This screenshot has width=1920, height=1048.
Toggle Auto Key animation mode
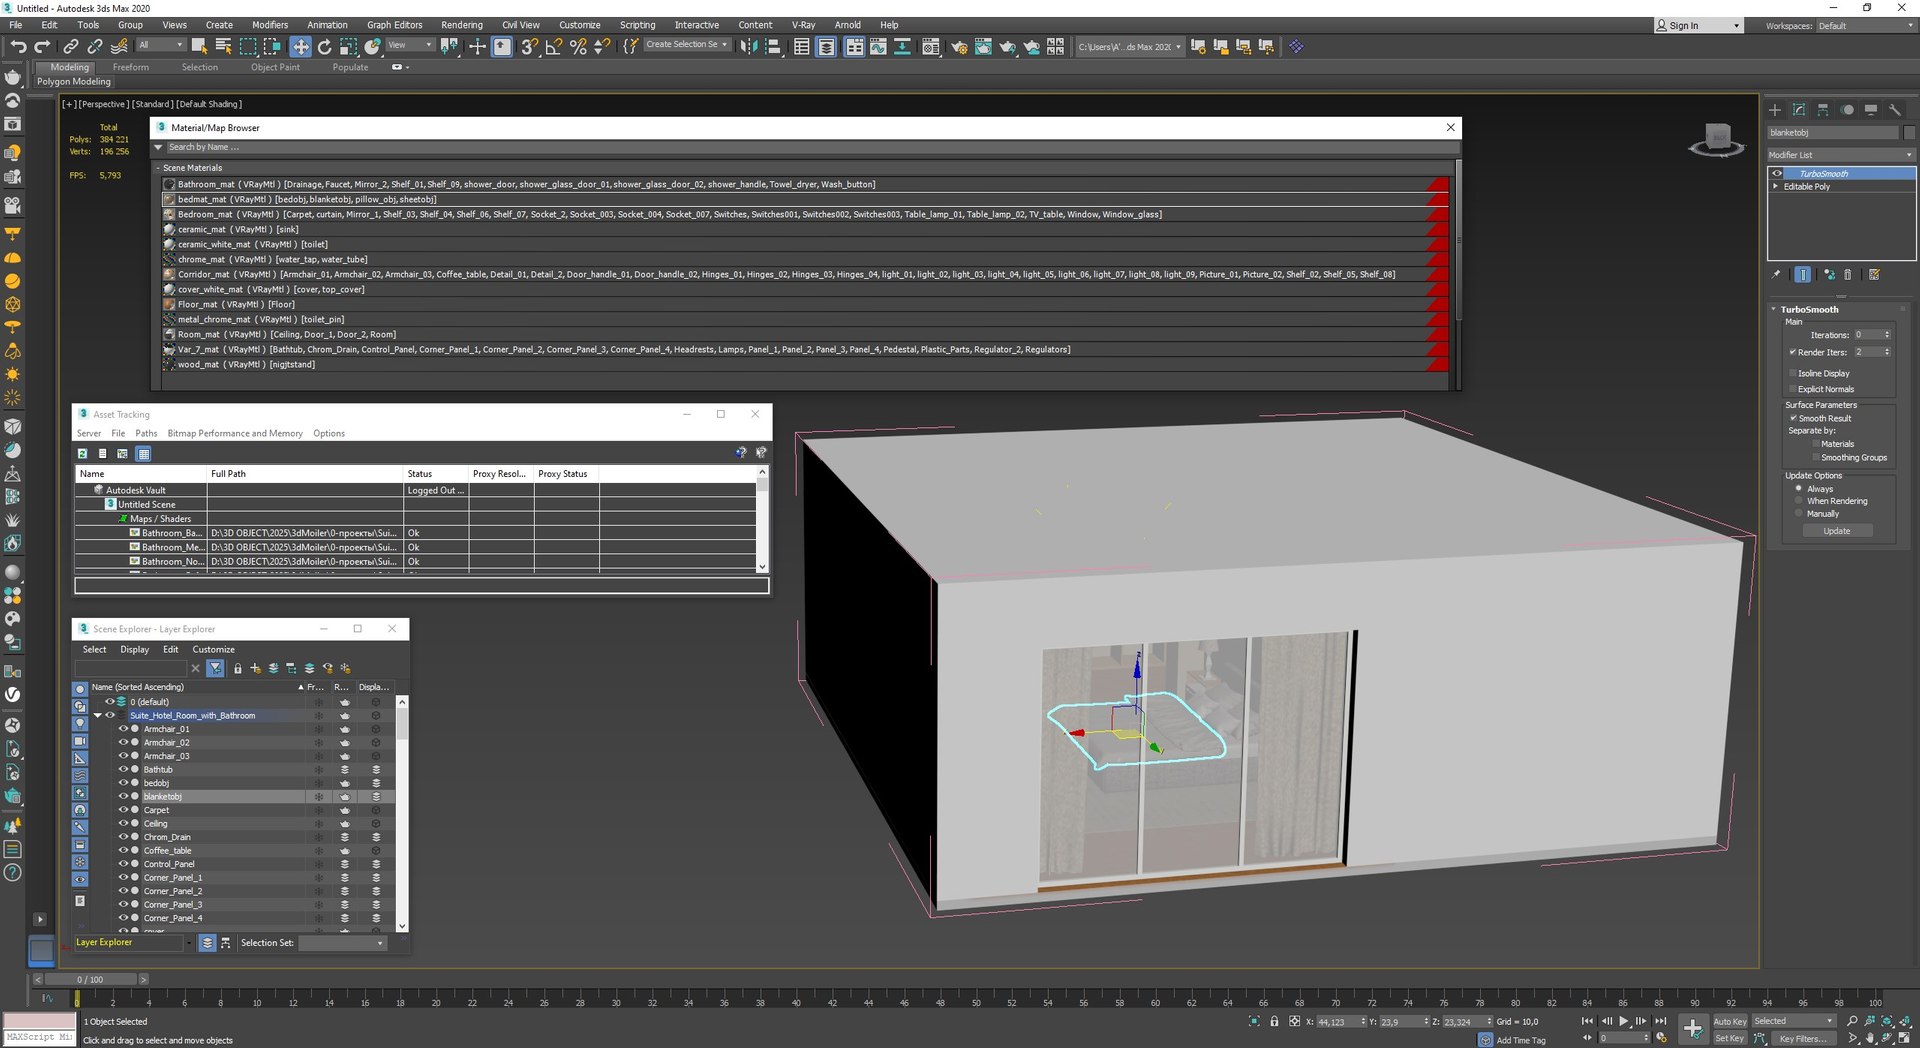tap(1730, 1021)
